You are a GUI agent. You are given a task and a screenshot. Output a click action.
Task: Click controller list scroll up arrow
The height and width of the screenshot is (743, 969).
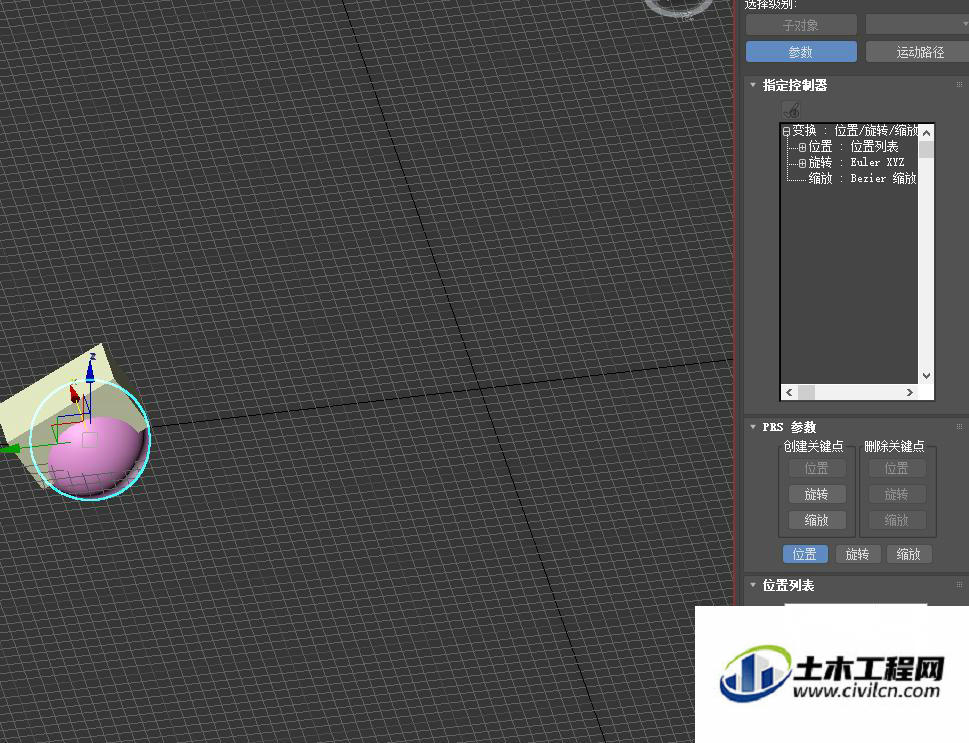click(x=926, y=132)
